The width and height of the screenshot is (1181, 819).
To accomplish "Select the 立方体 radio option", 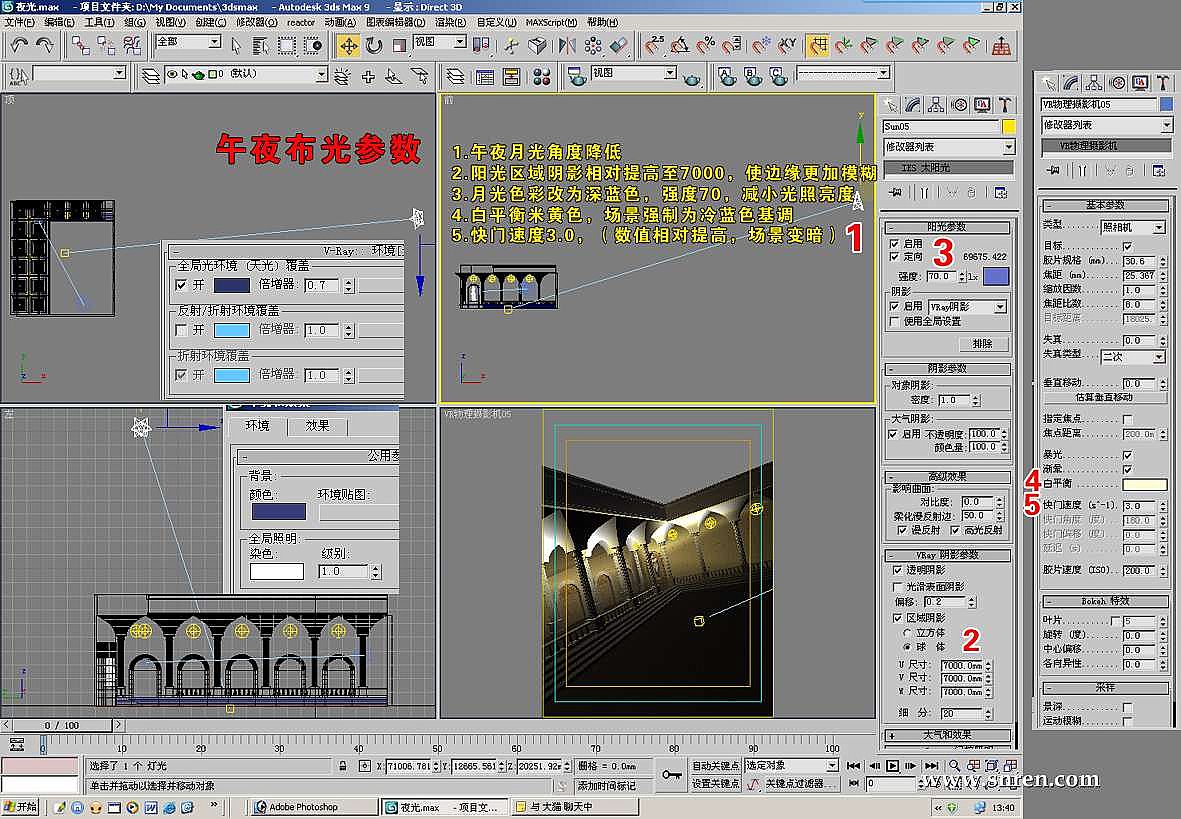I will [x=908, y=633].
